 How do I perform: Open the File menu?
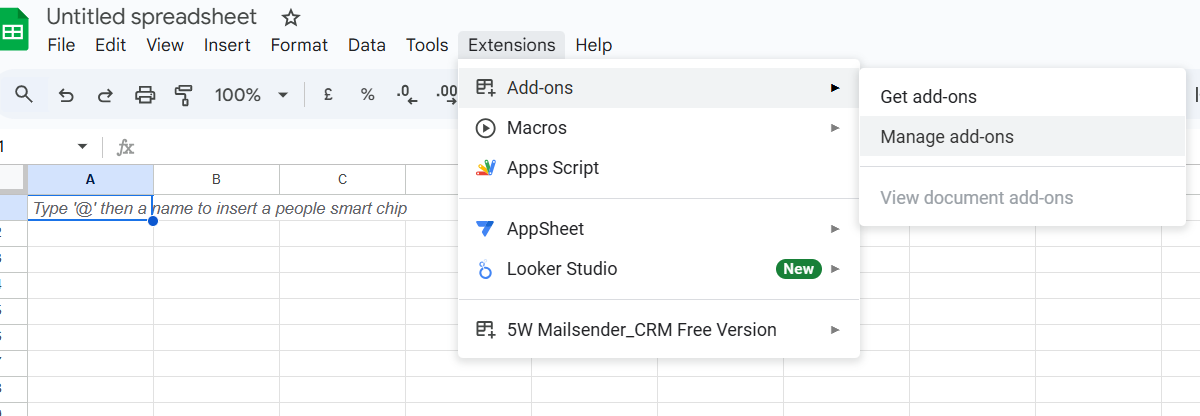click(61, 45)
